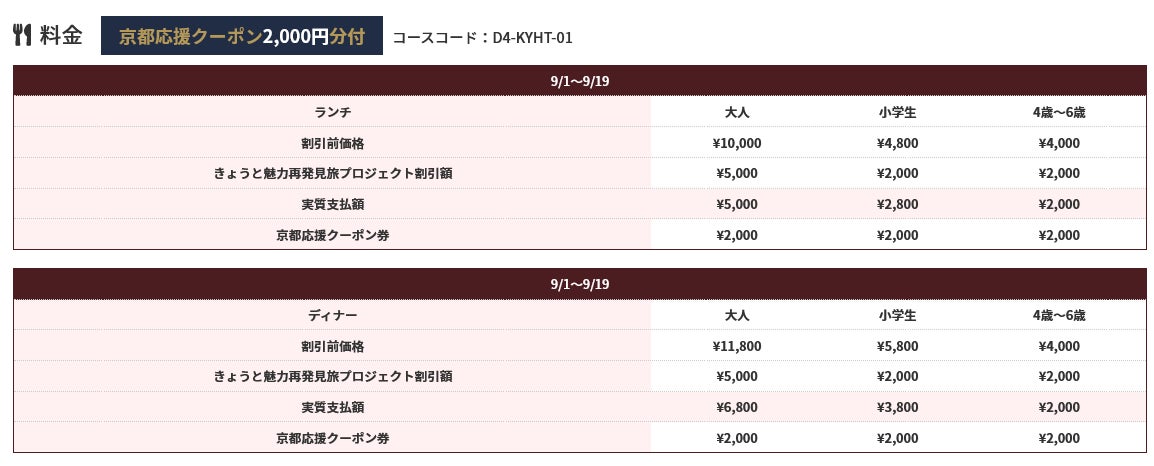This screenshot has width=1154, height=466.
Task: Select the ¥11,800 dinner adult price
Action: [x=737, y=346]
